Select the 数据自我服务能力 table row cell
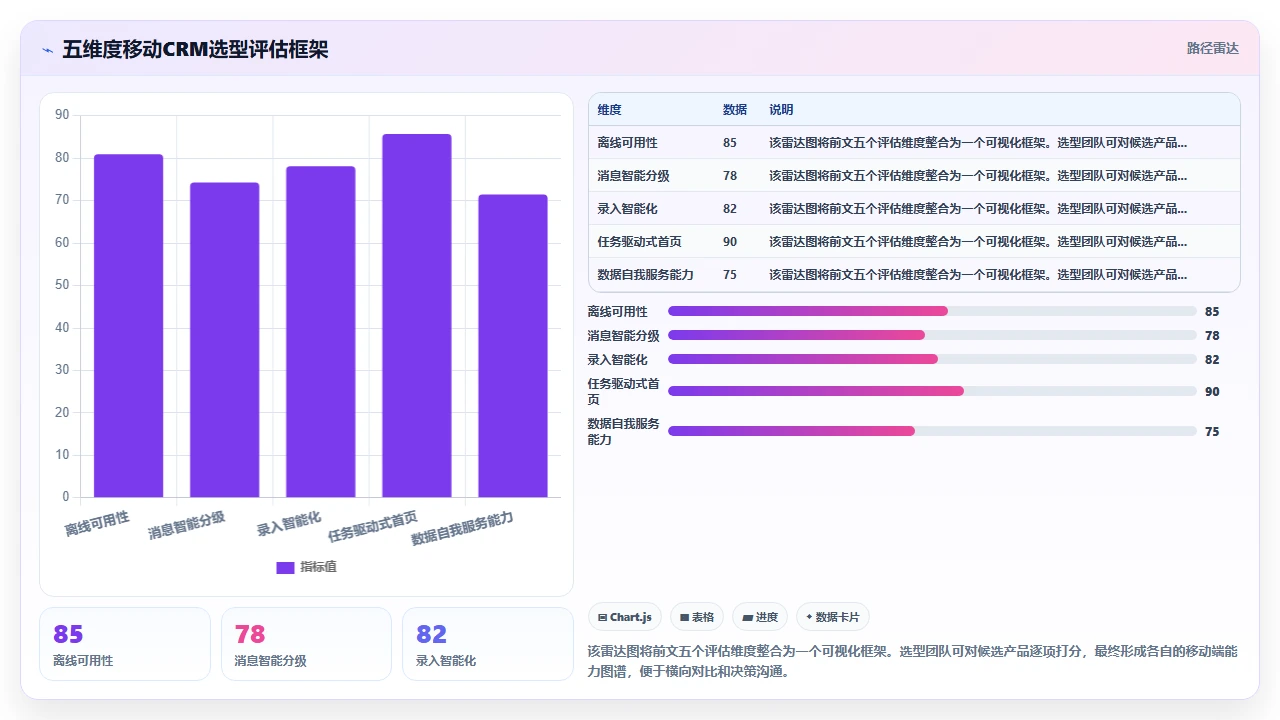The image size is (1280, 720). 645,274
